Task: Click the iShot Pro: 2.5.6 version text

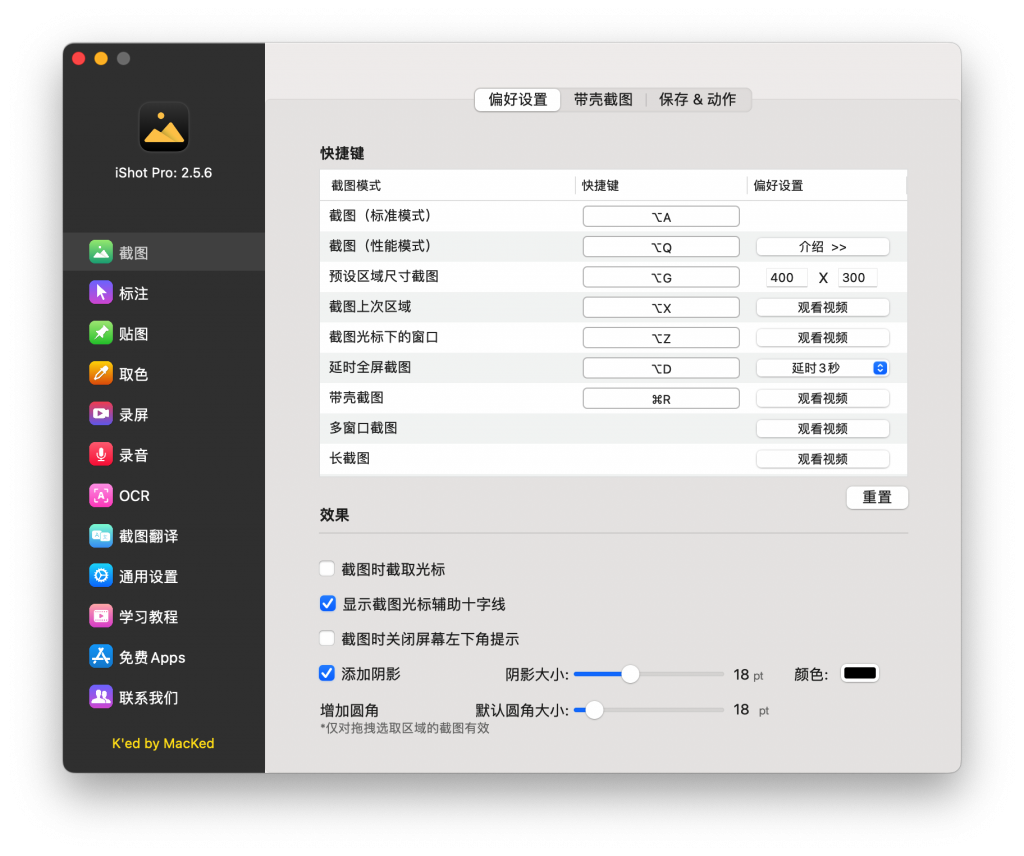Action: coord(163,173)
